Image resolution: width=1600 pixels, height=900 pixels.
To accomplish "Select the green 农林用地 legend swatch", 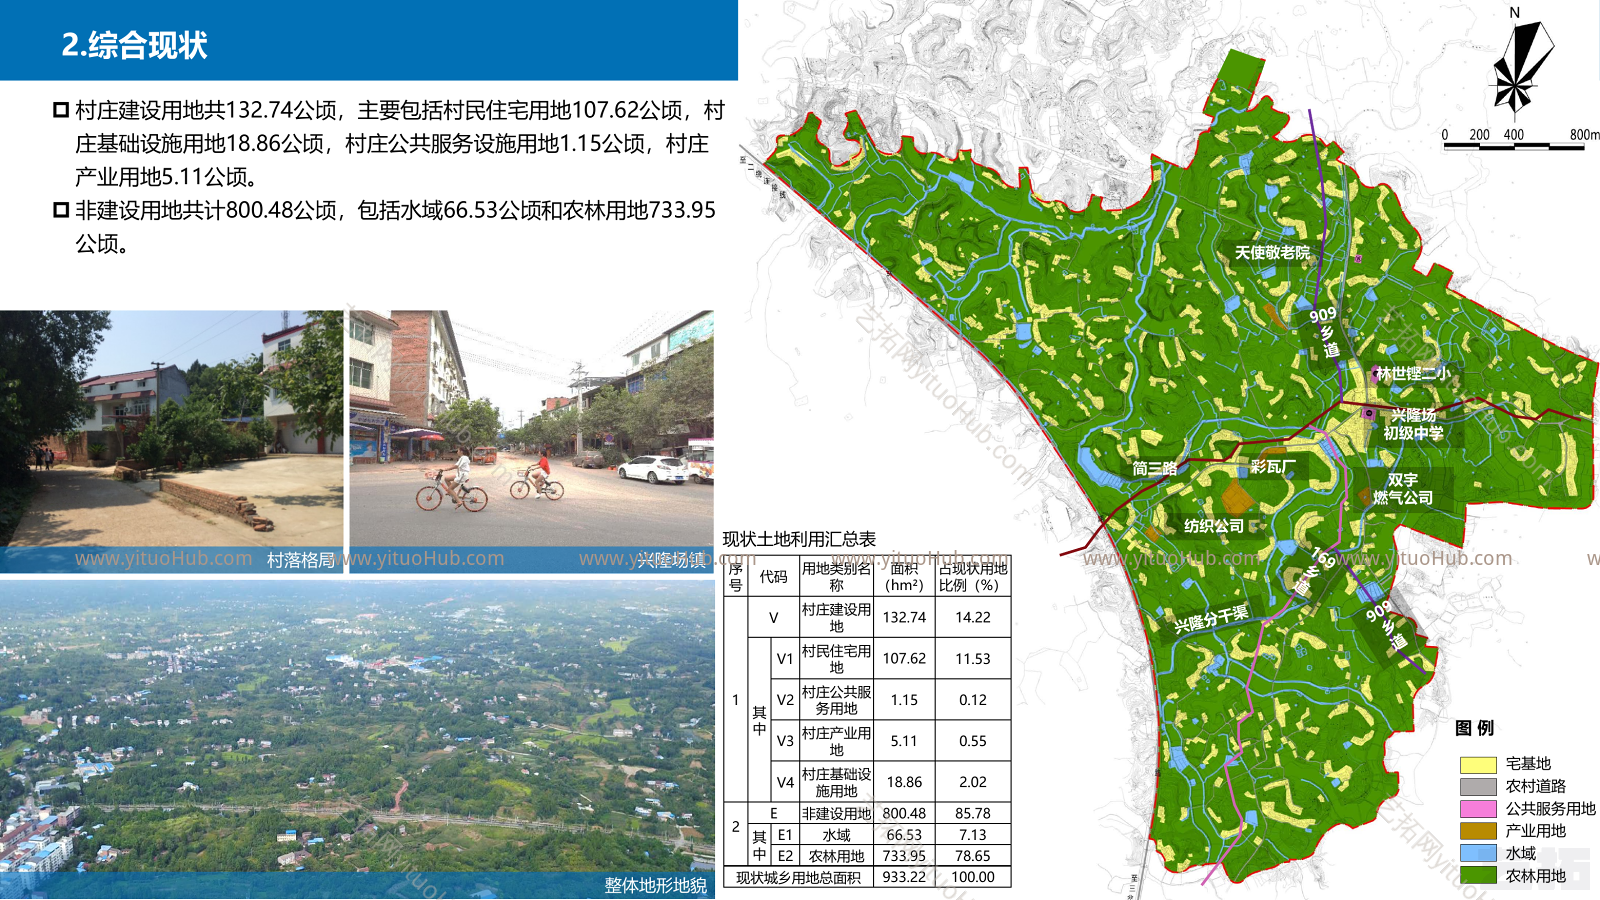I will [x=1478, y=875].
